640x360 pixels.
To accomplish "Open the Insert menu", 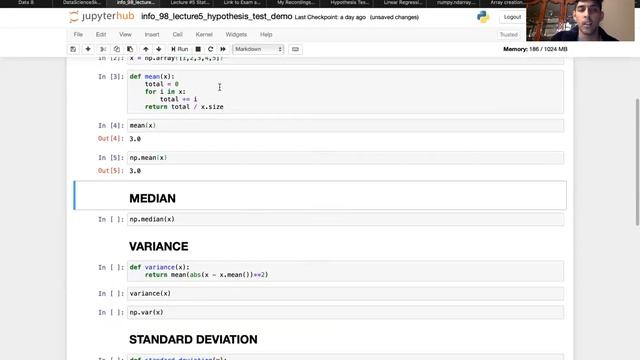I will coord(152,35).
